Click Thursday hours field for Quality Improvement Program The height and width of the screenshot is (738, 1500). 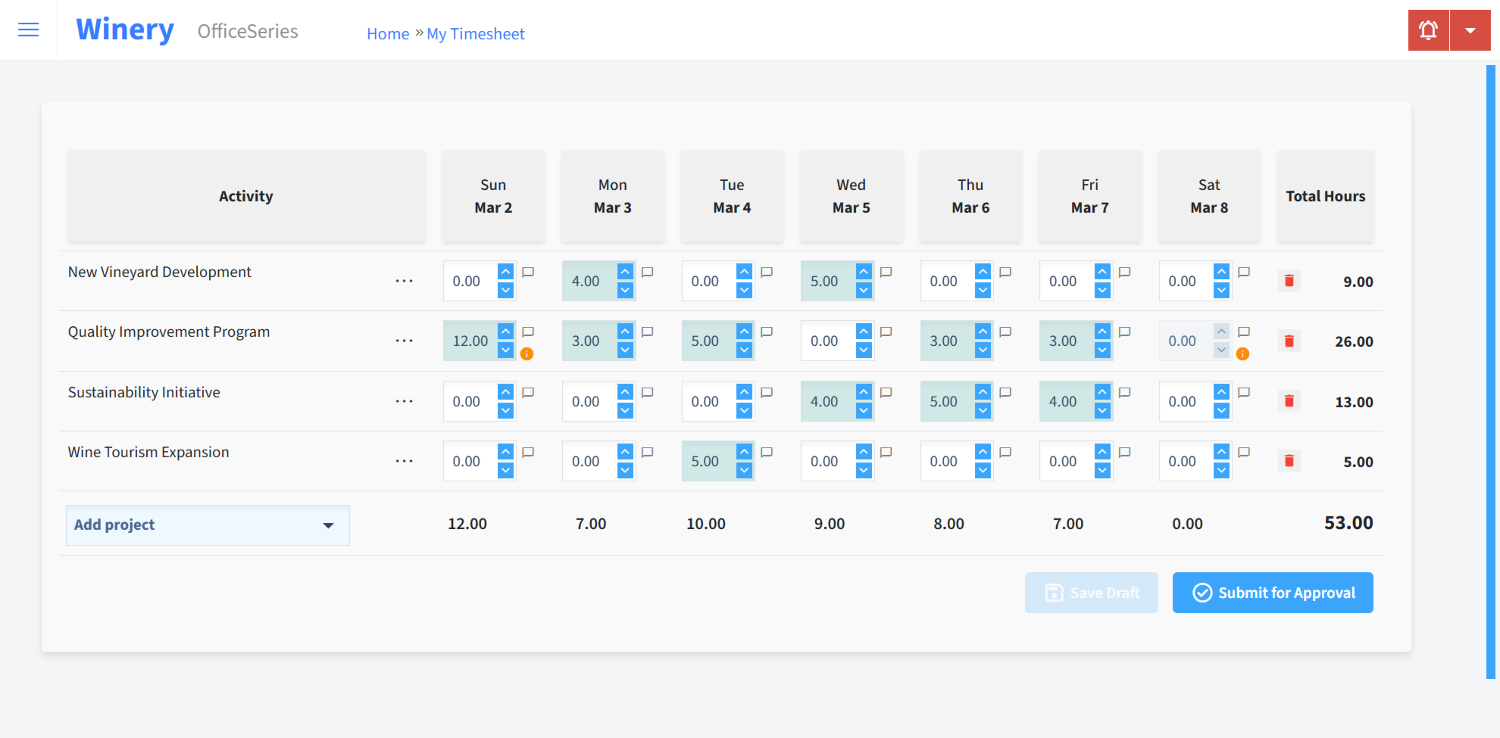pyautogui.click(x=946, y=341)
